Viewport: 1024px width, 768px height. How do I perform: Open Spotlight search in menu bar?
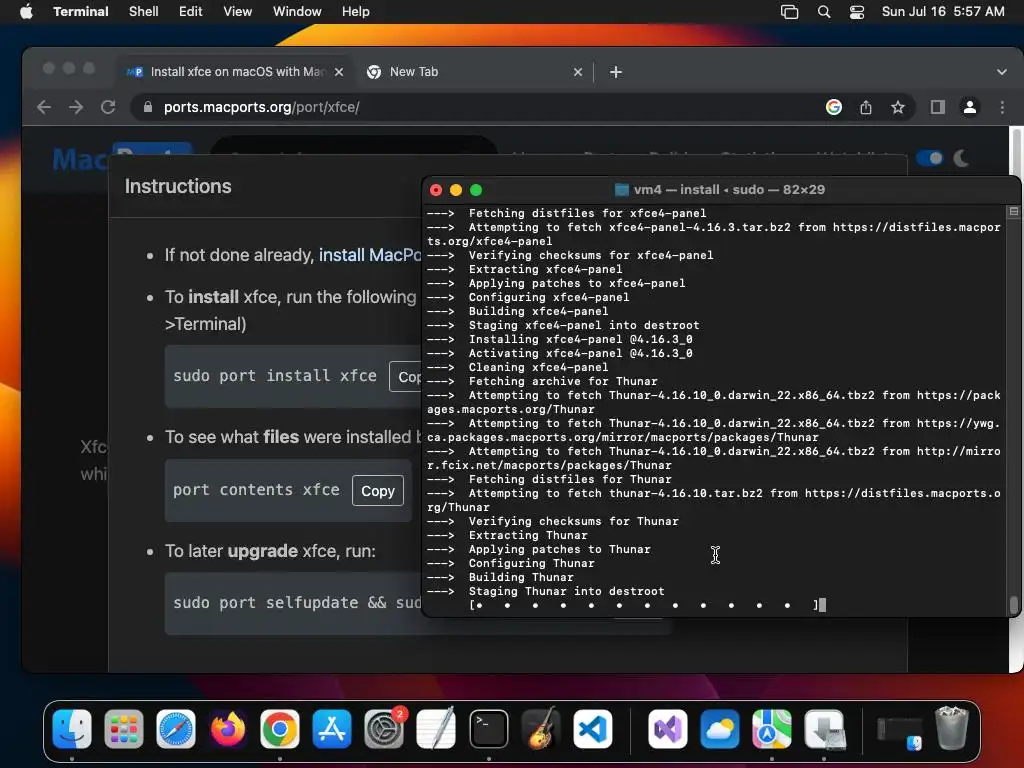coord(824,12)
